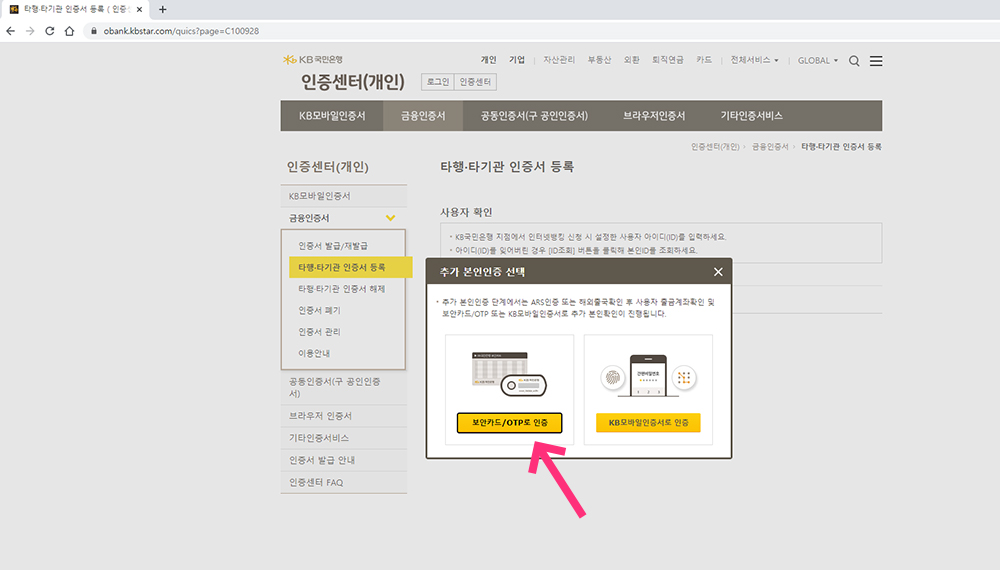The width and height of the screenshot is (1000, 570).
Task: Open 인증센터 FAQ sidebar item
Action: (x=344, y=482)
